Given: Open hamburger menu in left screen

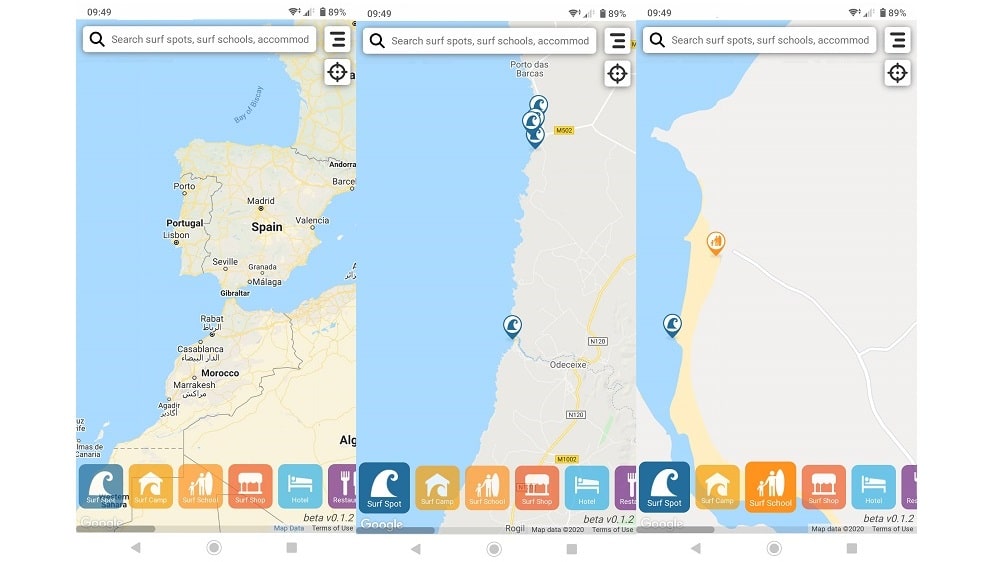Looking at the screenshot, I should click(337, 40).
